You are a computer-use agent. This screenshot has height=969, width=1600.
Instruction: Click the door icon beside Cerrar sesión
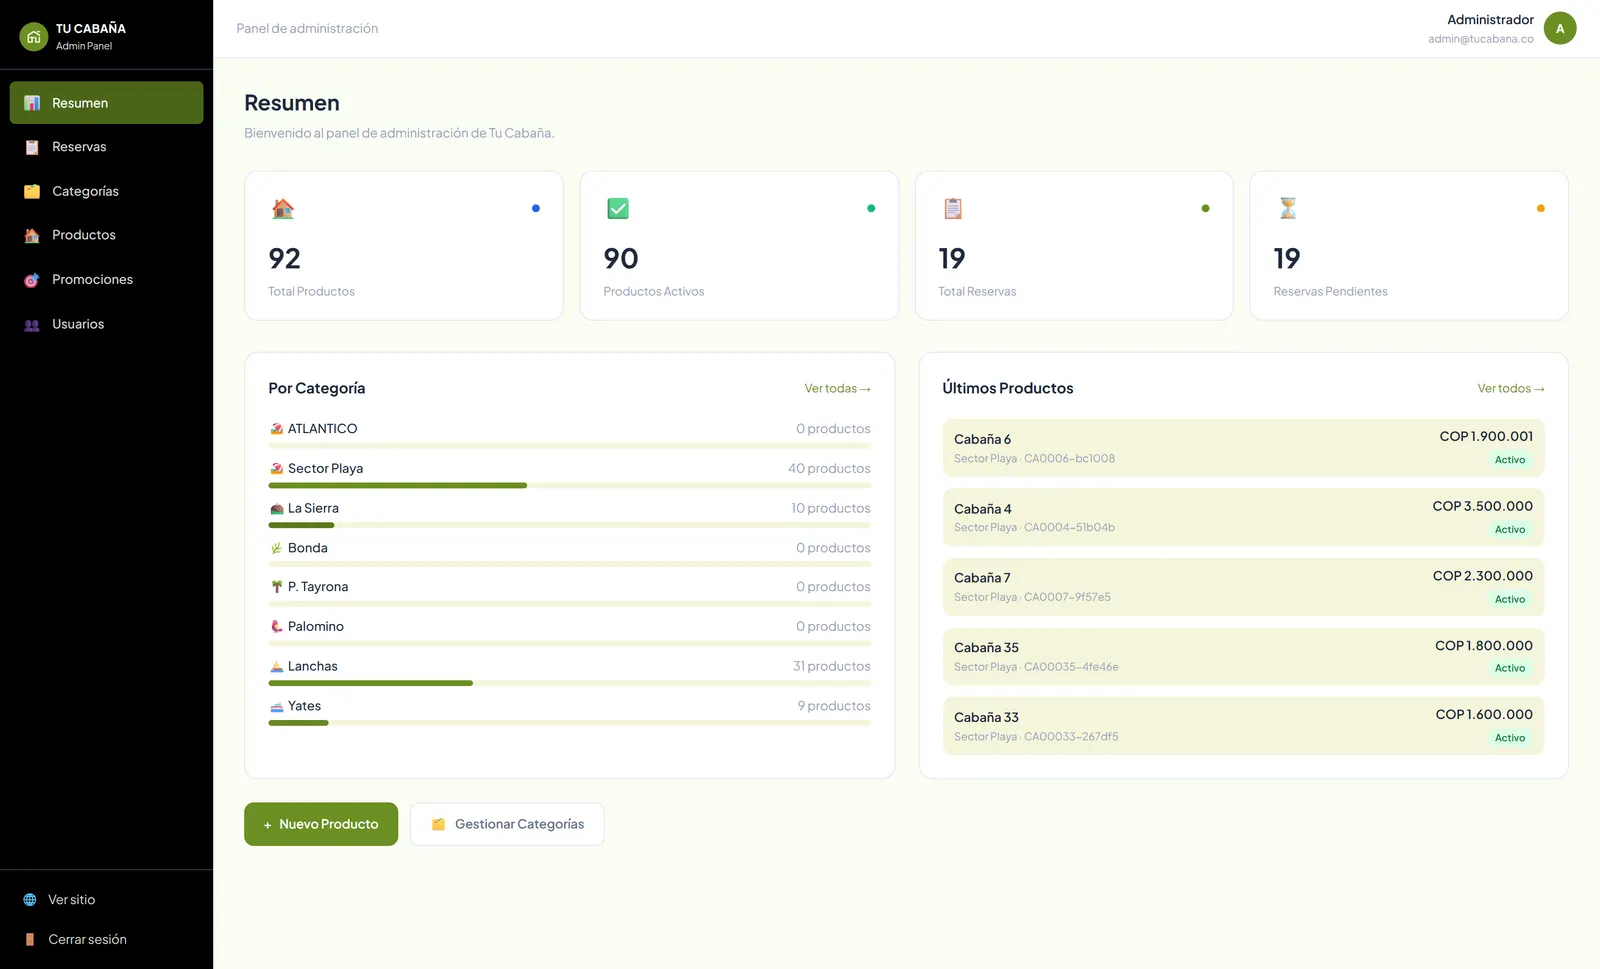[30, 940]
